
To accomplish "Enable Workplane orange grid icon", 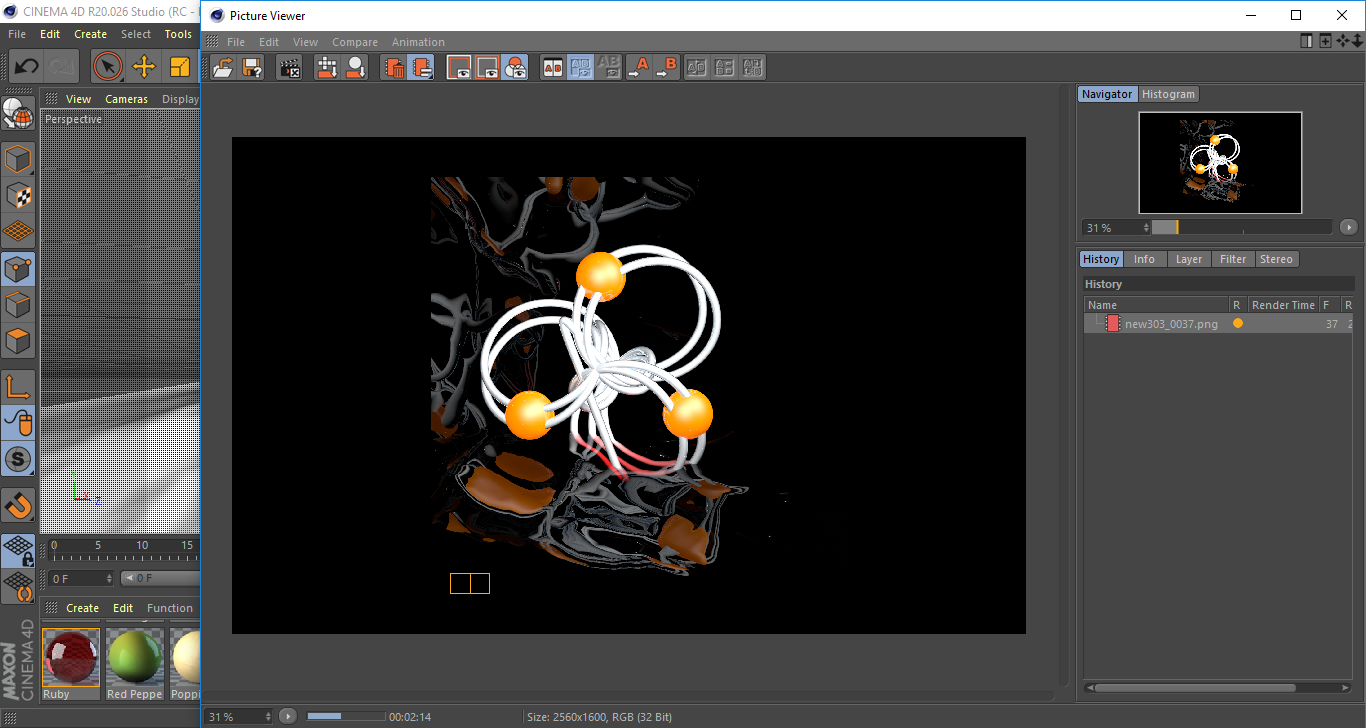I will (x=18, y=231).
